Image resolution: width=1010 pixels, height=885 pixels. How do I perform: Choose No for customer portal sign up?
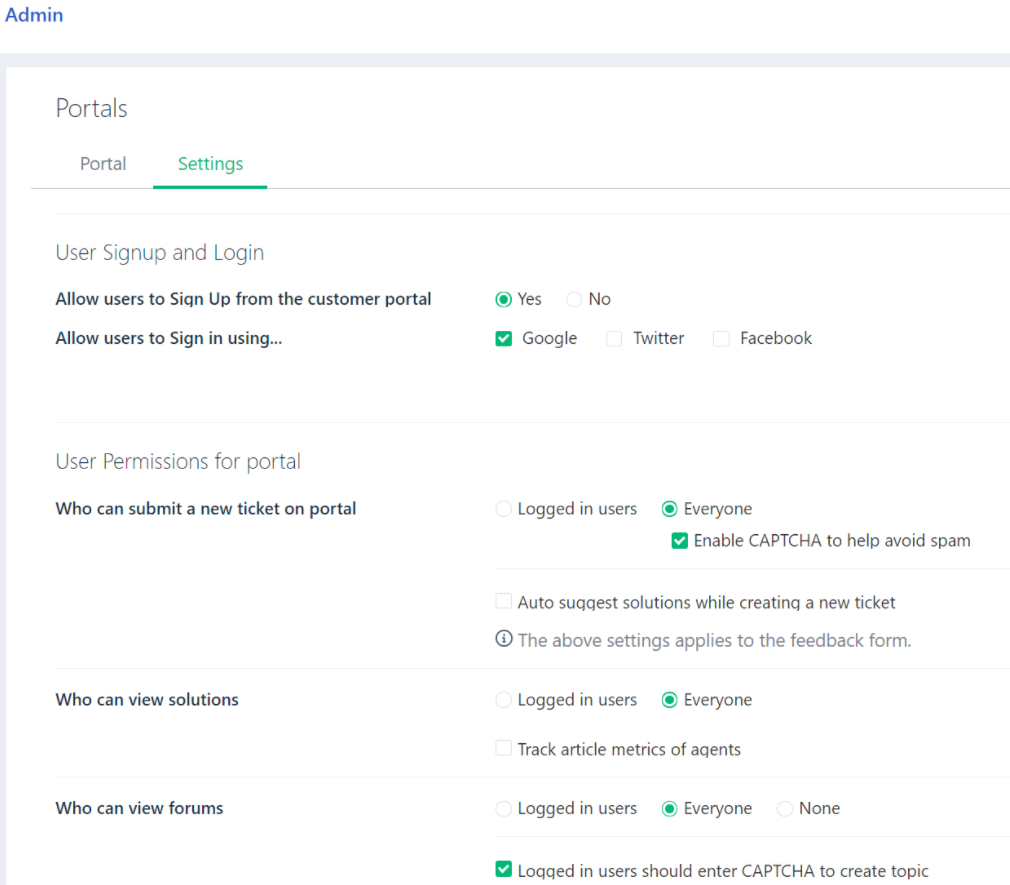(574, 300)
